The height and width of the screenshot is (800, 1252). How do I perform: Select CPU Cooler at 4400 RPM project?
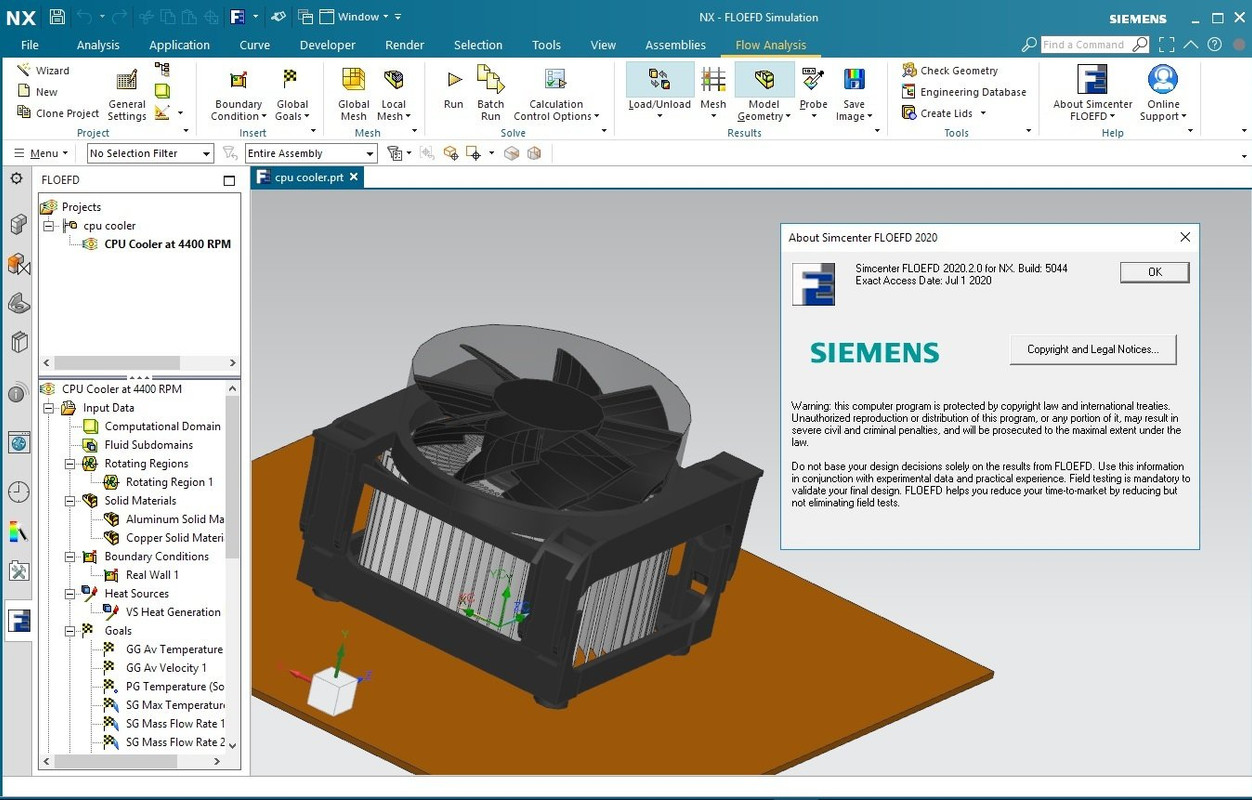(156, 244)
